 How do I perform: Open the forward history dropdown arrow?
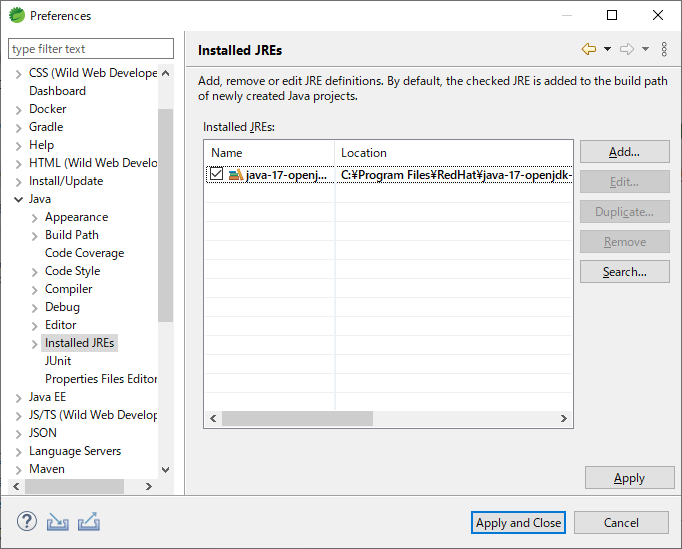[645, 49]
